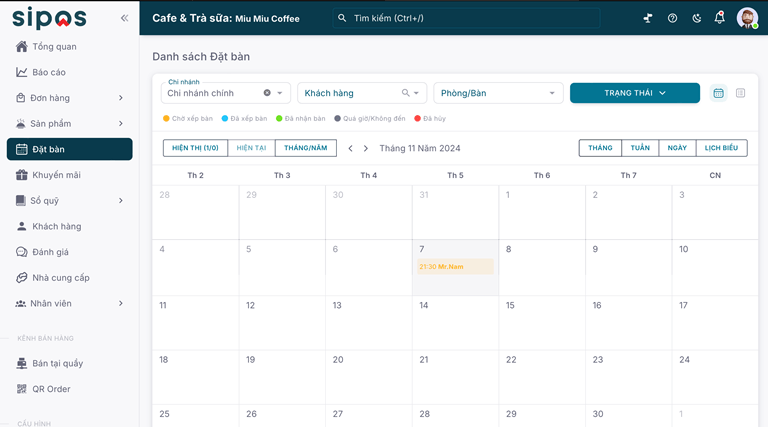Click the Miu Miu Coffee store name
Viewport: 768px width, 427px height.
coord(267,19)
